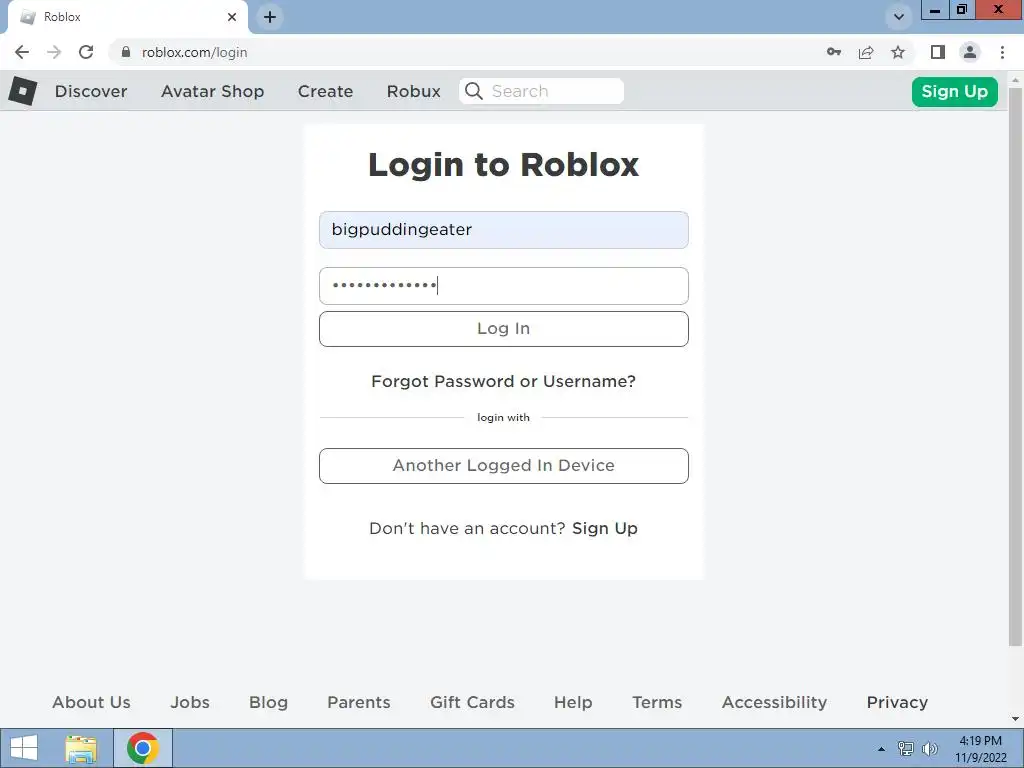Click the browser forward arrow

point(54,52)
